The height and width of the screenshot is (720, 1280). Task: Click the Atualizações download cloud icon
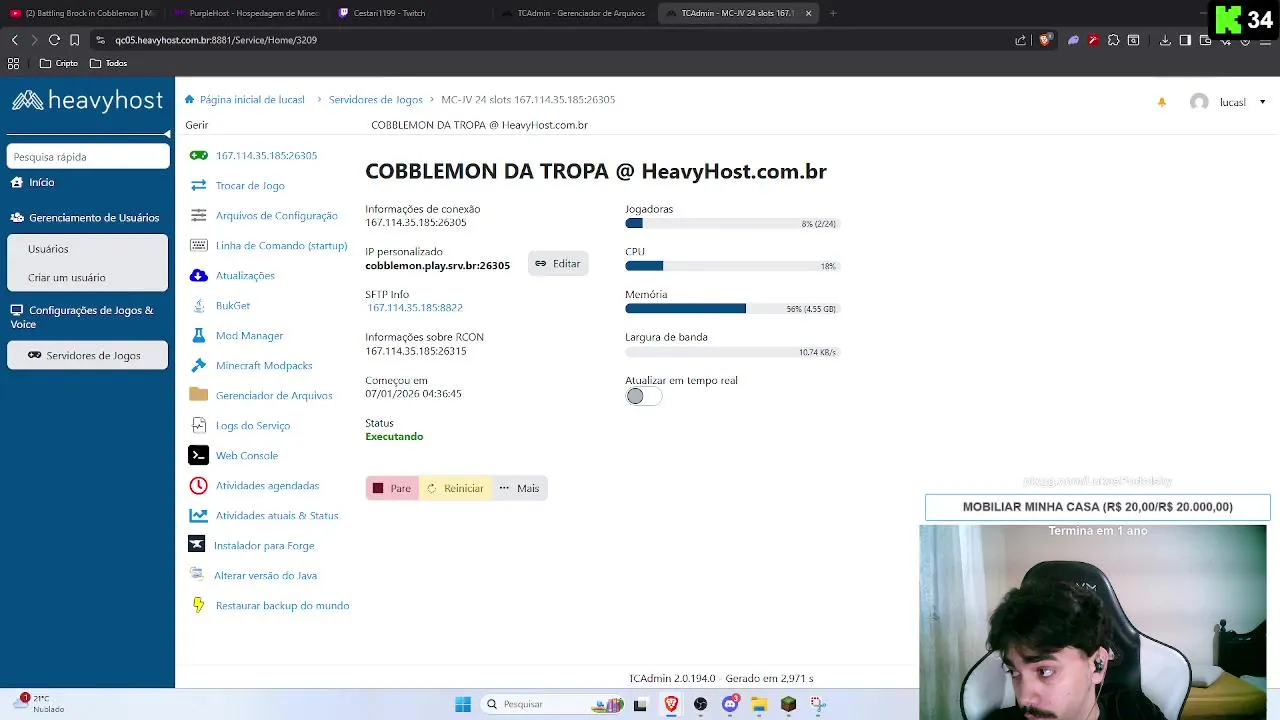[x=198, y=275]
